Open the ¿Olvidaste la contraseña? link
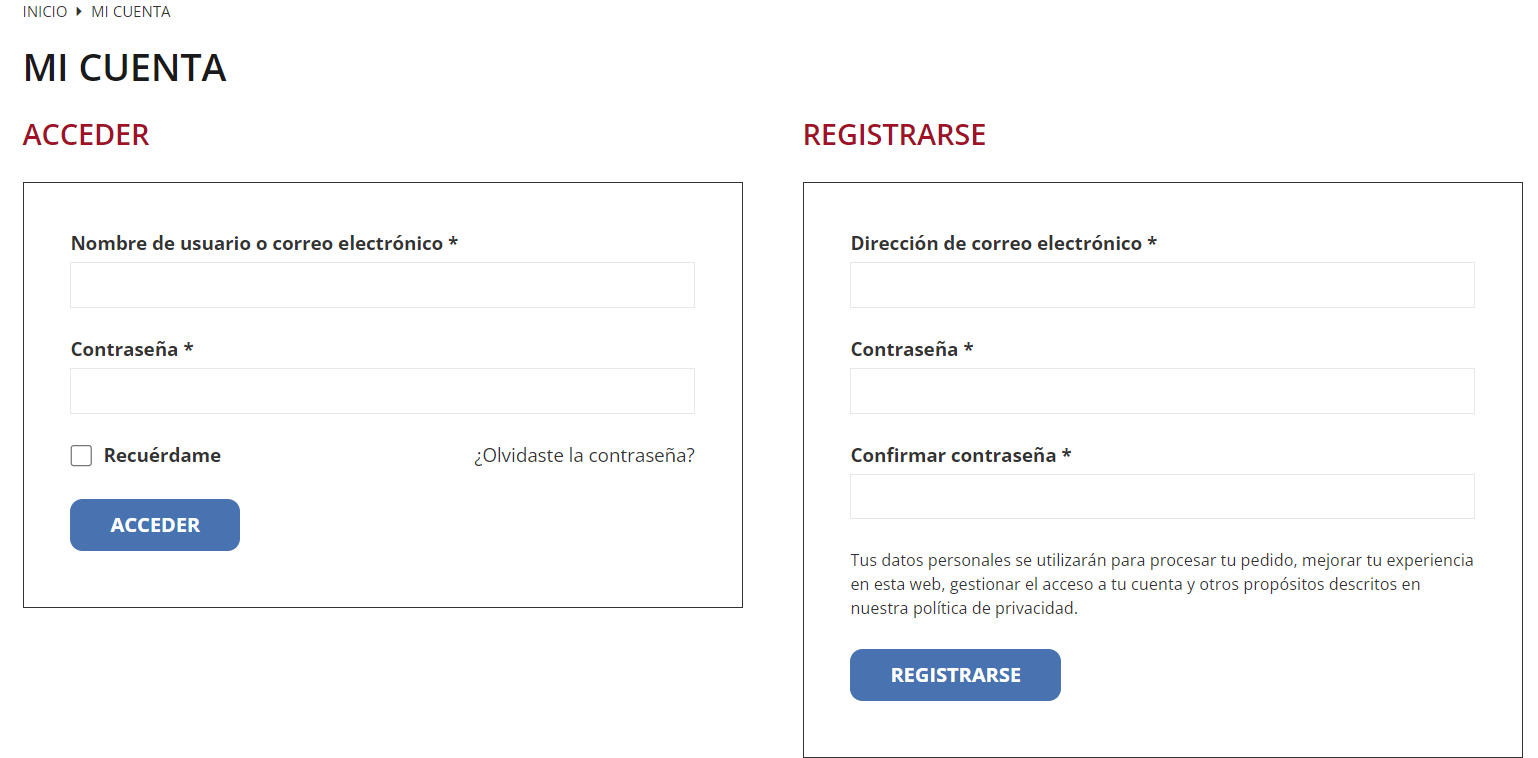 click(584, 456)
